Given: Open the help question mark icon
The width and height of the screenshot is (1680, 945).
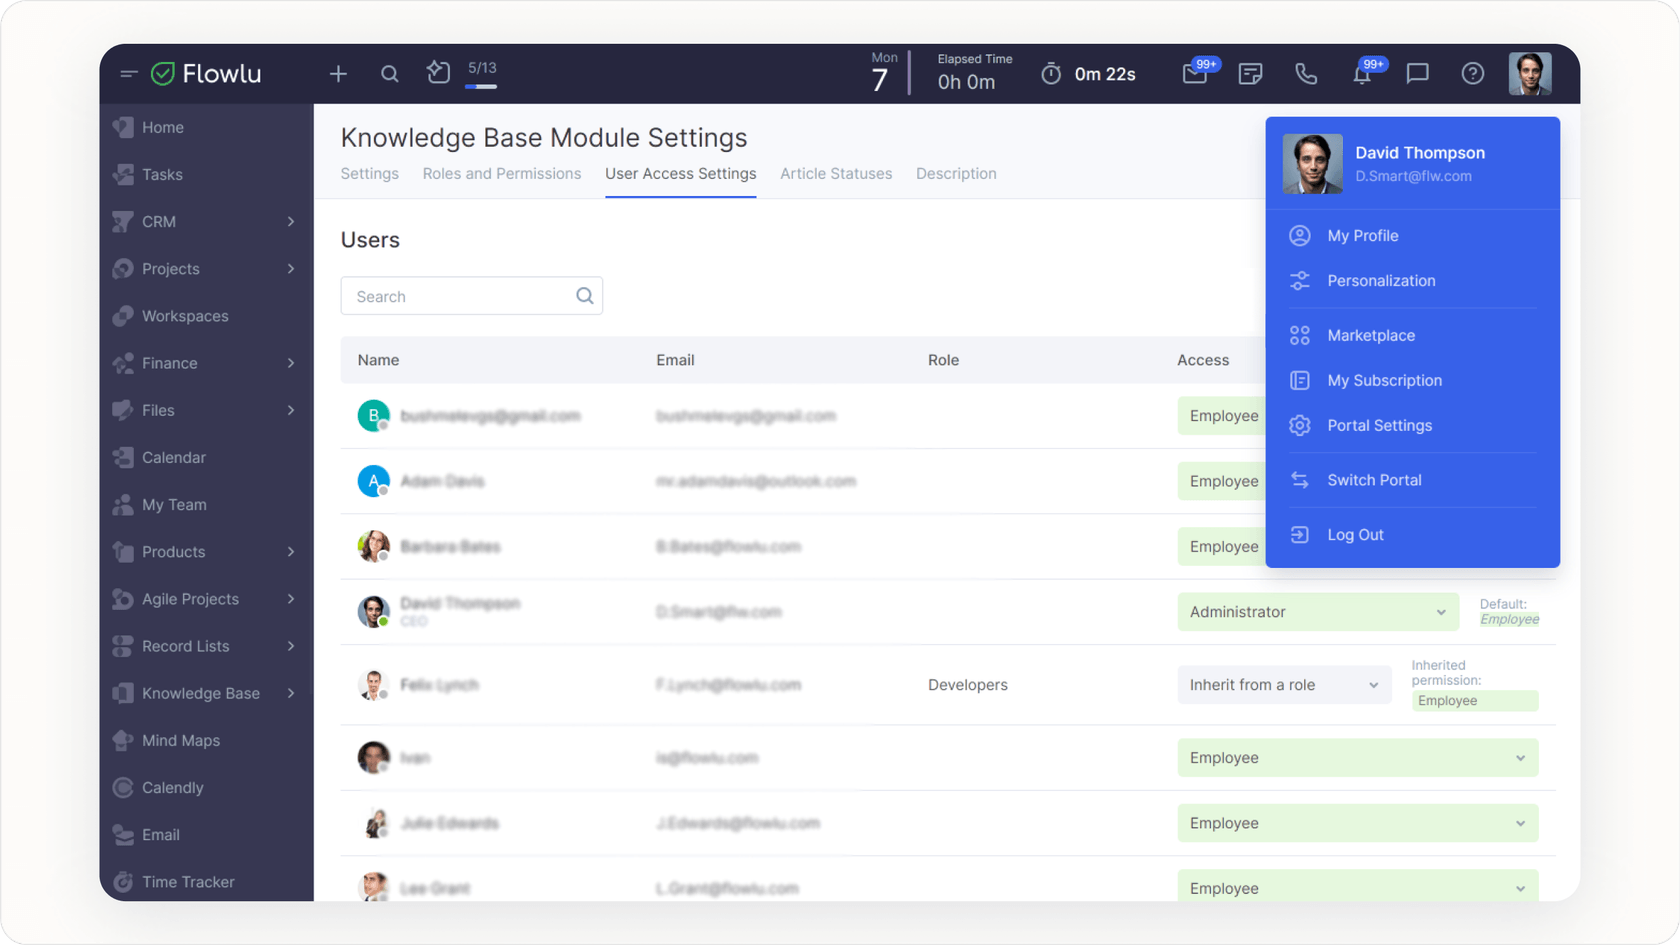Looking at the screenshot, I should pyautogui.click(x=1472, y=73).
